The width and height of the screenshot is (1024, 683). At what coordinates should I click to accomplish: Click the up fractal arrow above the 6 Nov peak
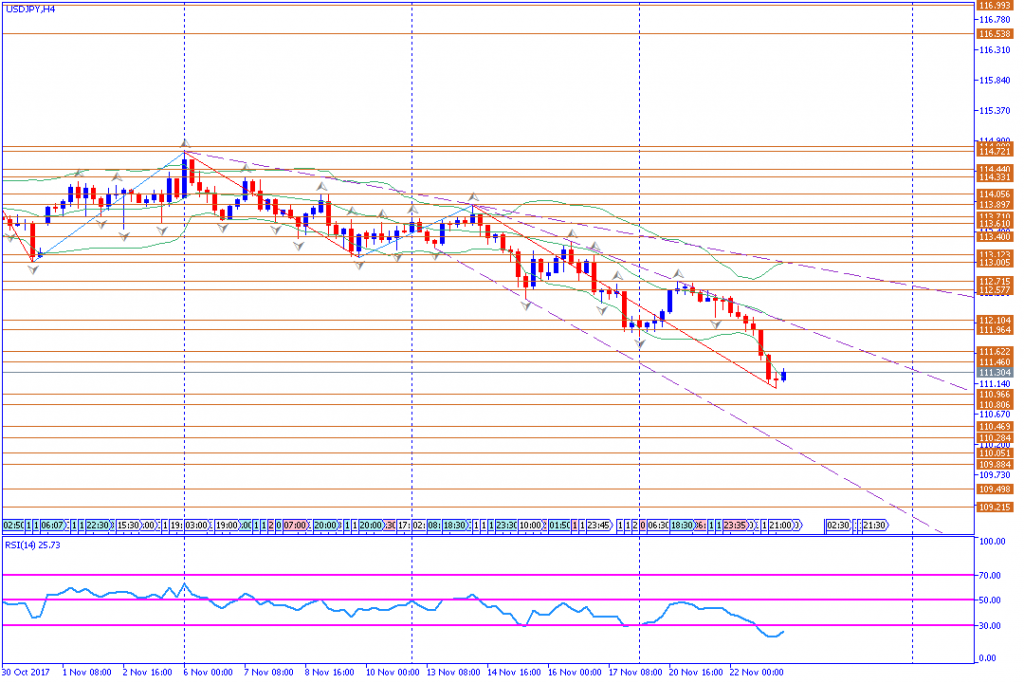click(184, 143)
